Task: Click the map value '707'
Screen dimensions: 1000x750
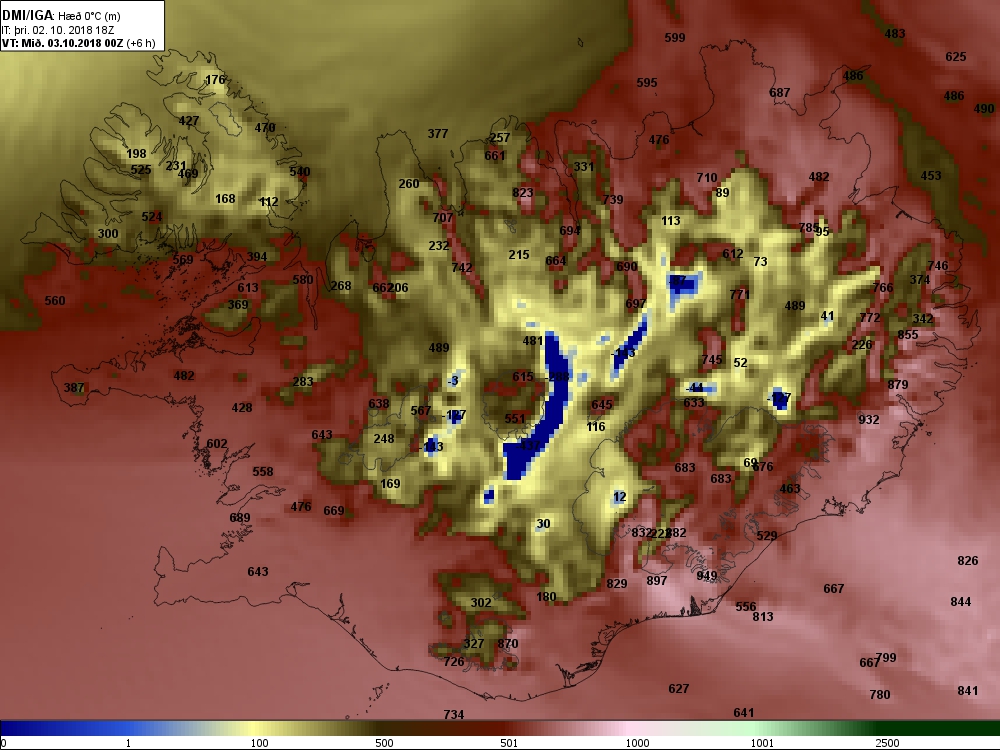Action: 443,217
